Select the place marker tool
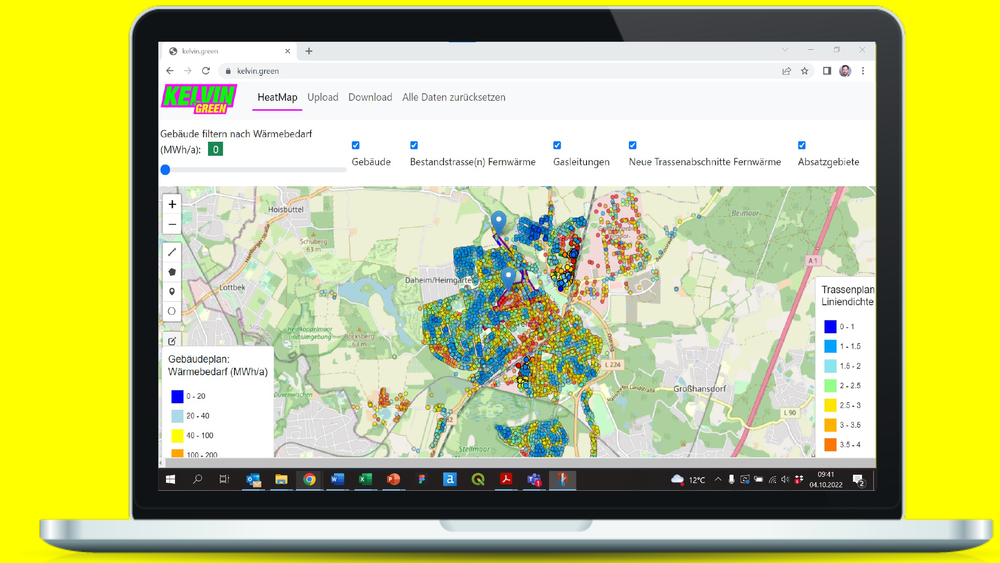The image size is (1000, 563). pyautogui.click(x=172, y=291)
